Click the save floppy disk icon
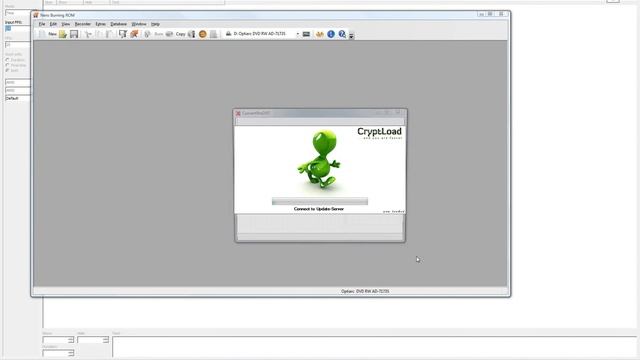Image resolution: width=640 pixels, height=360 pixels. (74, 34)
